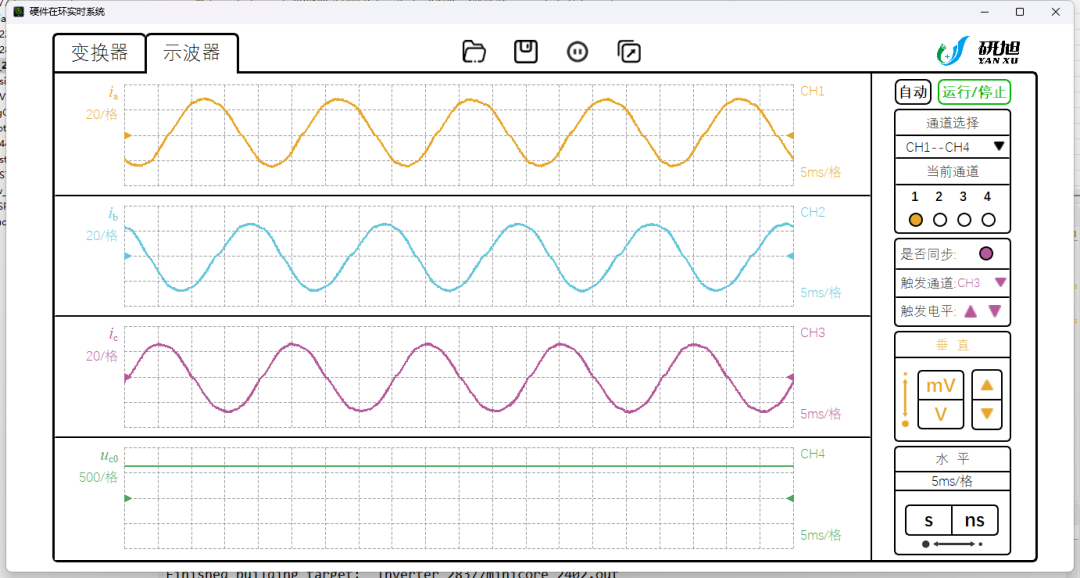The image size is (1080, 578).
Task: Select current channel 4 radio button
Action: tap(988, 220)
